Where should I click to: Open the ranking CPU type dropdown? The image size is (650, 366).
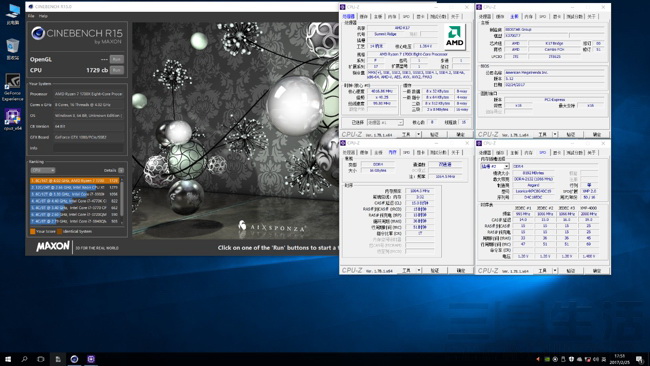point(43,170)
